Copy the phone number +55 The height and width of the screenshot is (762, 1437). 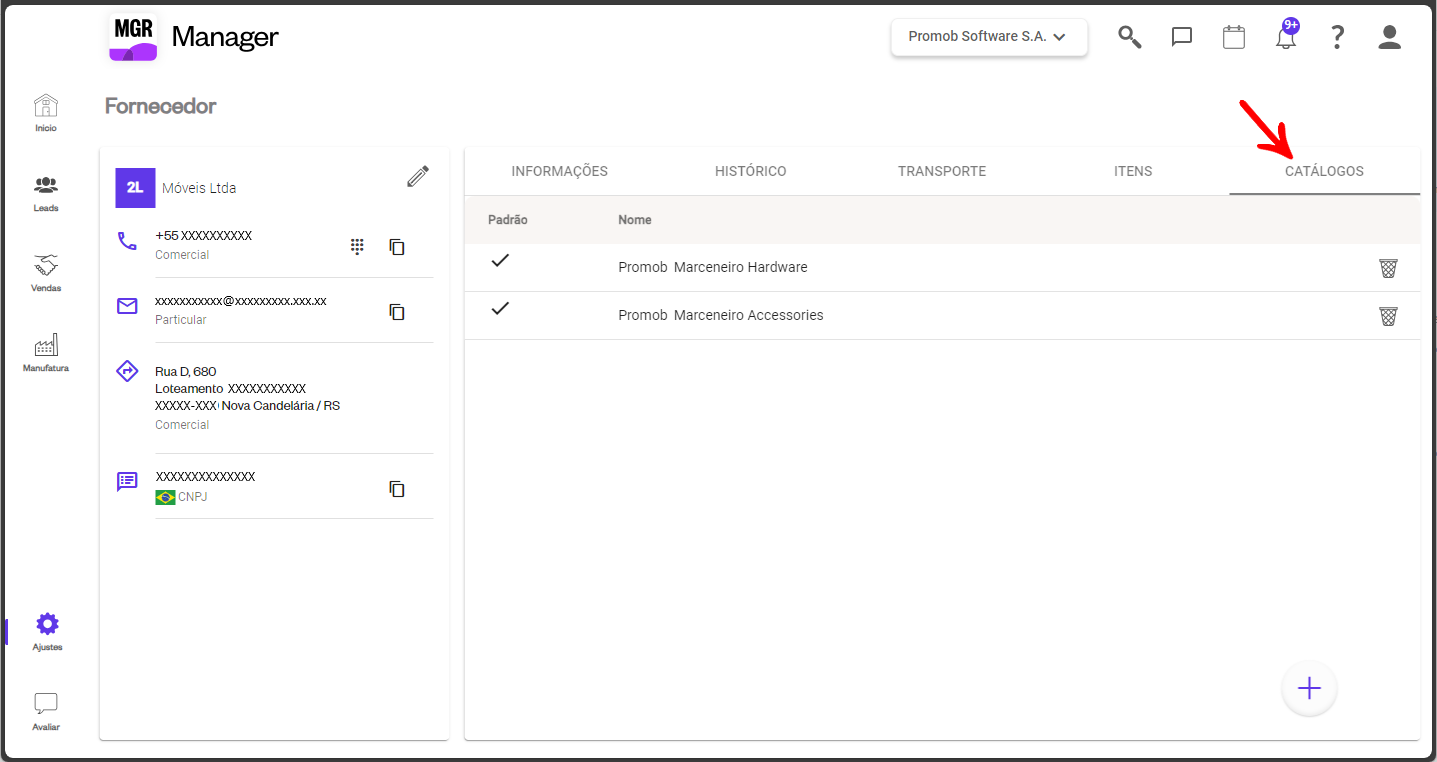point(397,246)
